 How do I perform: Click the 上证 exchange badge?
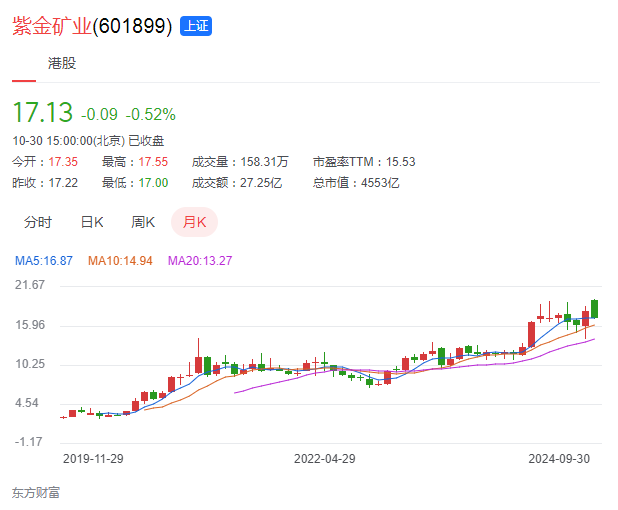tap(196, 26)
